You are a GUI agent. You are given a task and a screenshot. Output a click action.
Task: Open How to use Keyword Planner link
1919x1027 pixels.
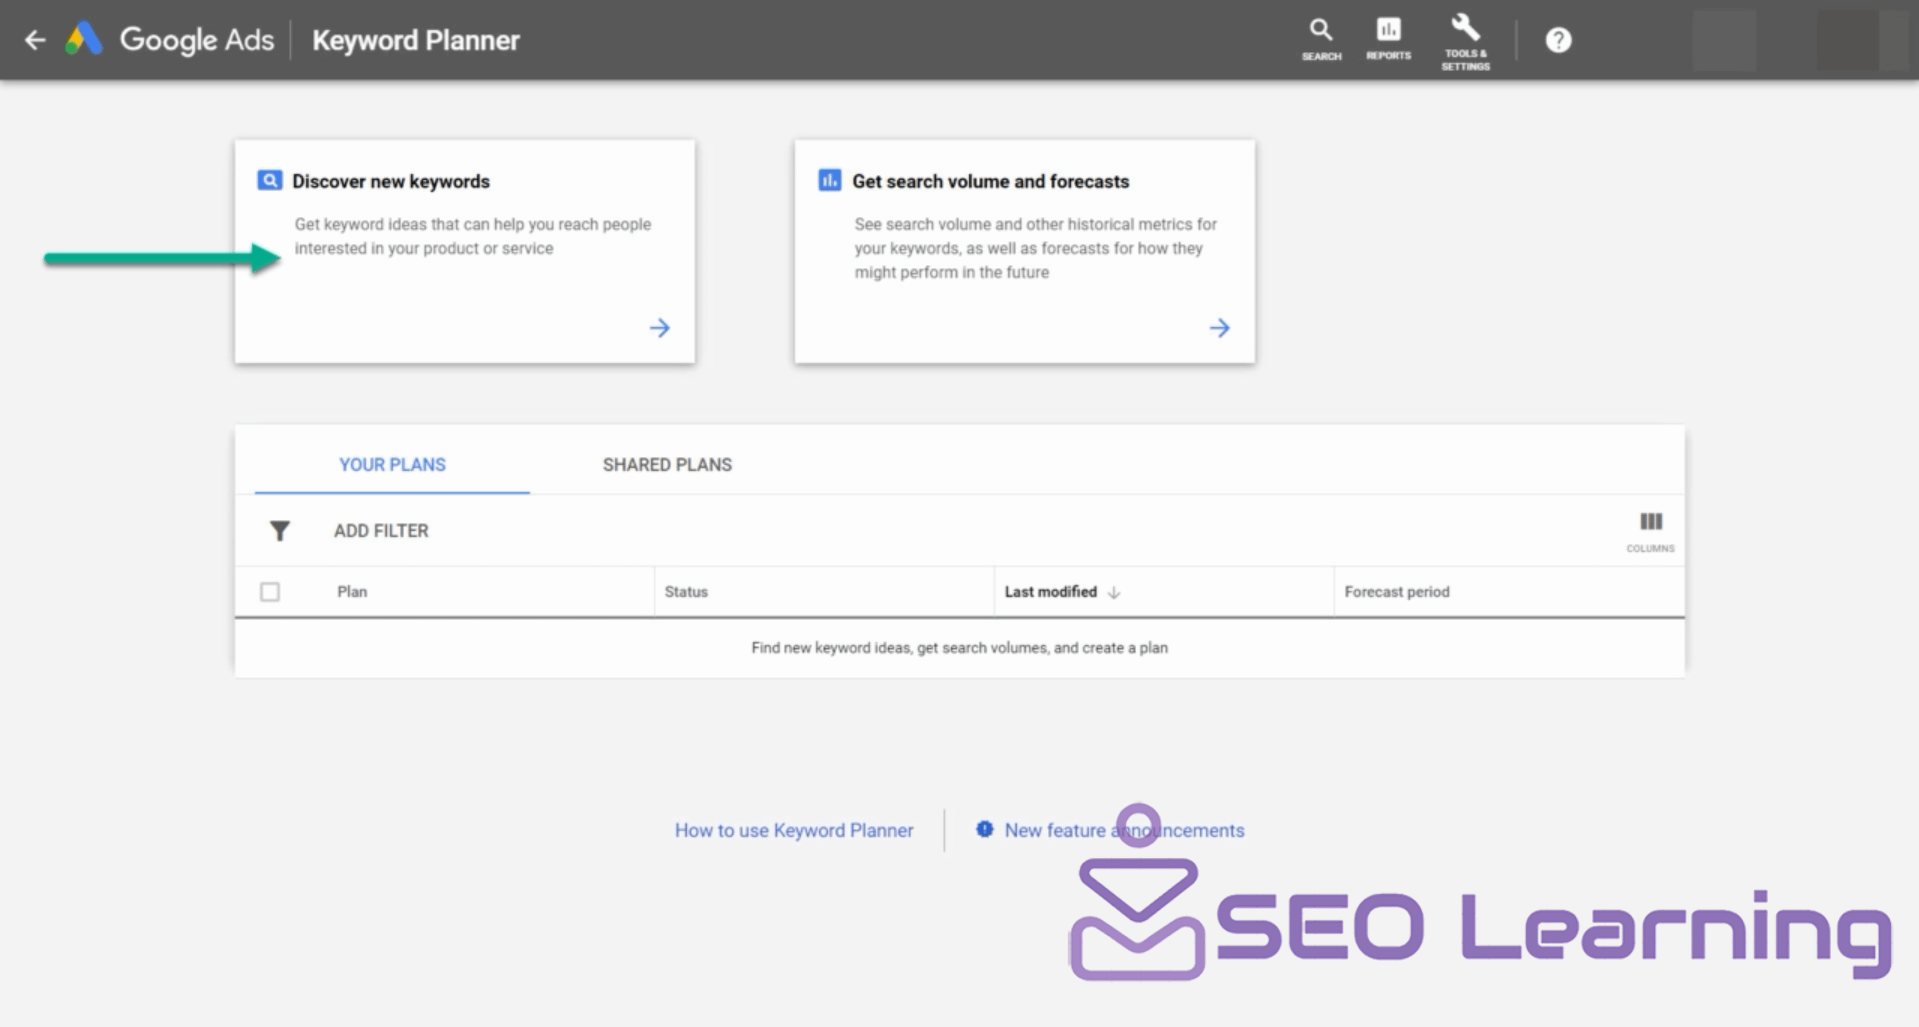(794, 830)
